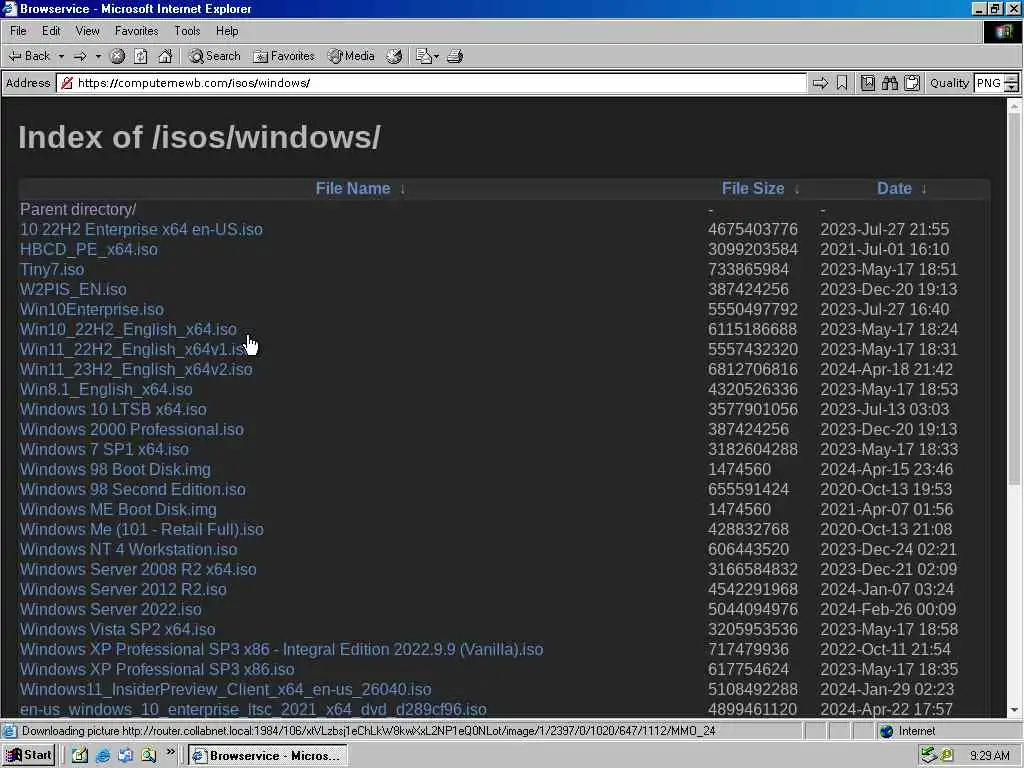Download 10 22H2 Enterprise x64 en-US.iso
This screenshot has height=768, width=1024.
141,230
